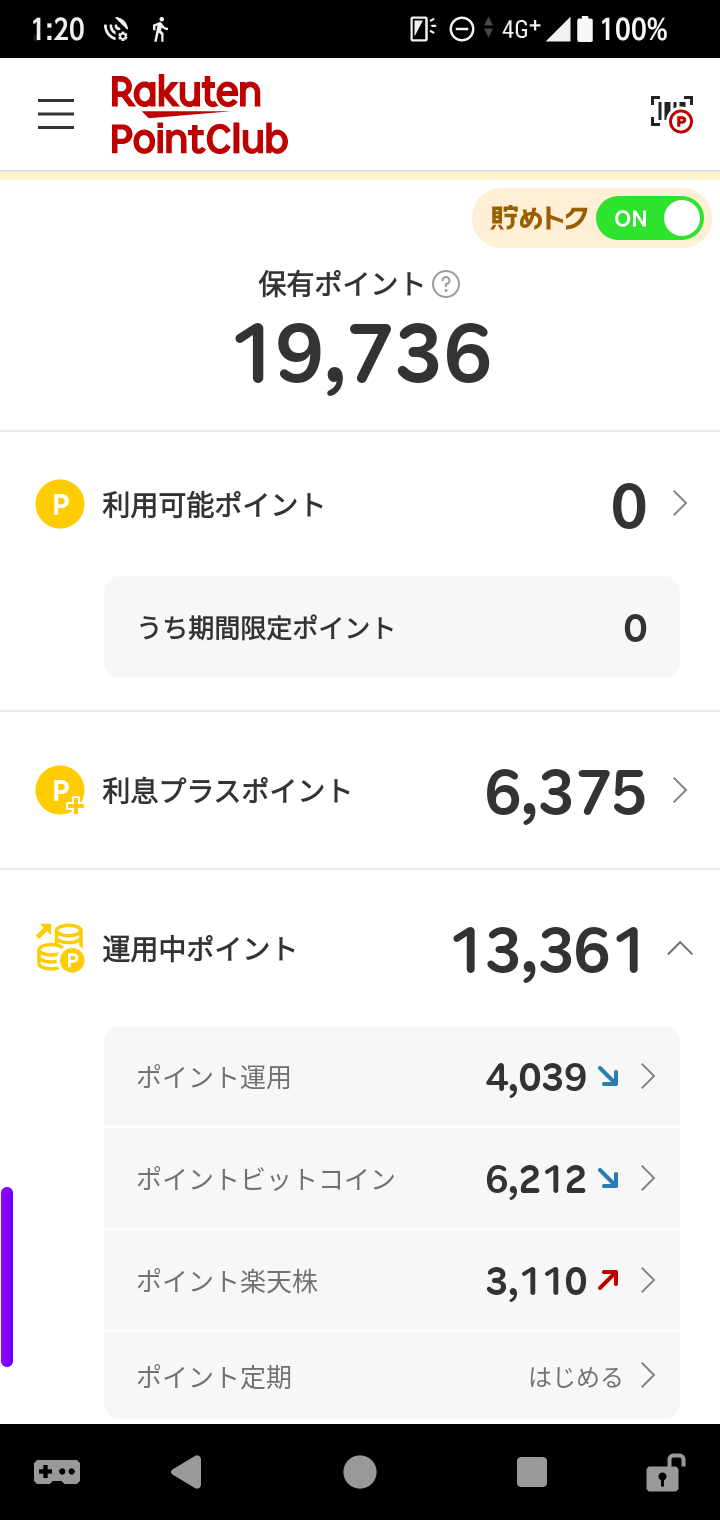Tap the うち期間限定ポイント box
This screenshot has height=1520, width=720.
pos(392,628)
